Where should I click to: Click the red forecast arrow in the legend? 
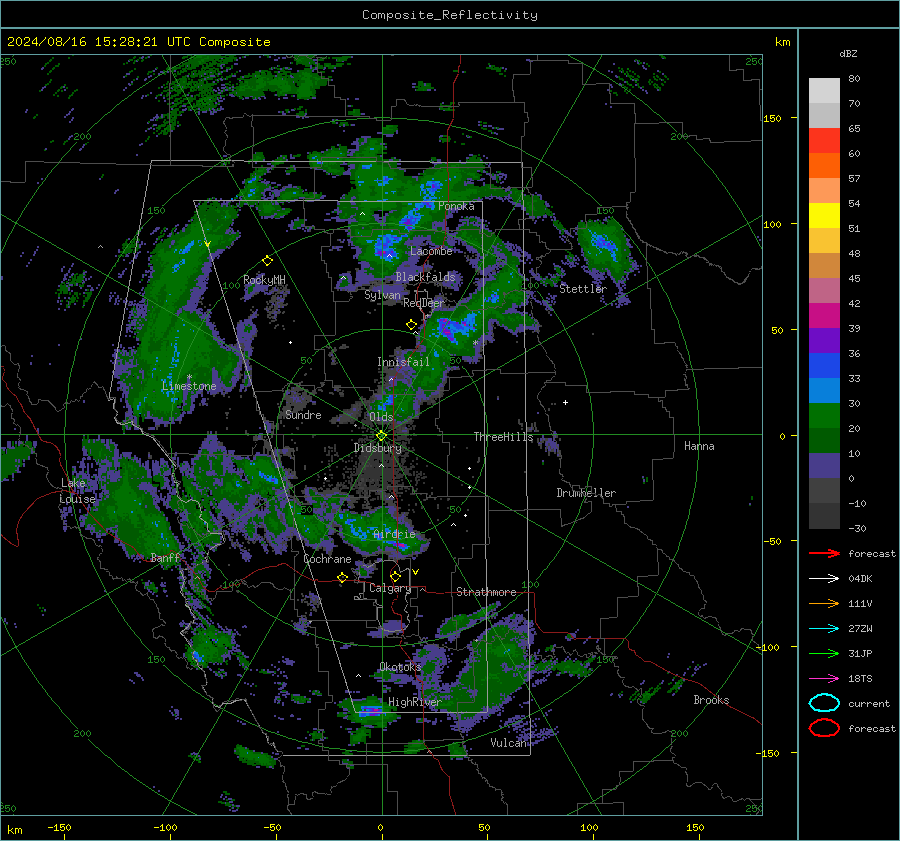(824, 553)
